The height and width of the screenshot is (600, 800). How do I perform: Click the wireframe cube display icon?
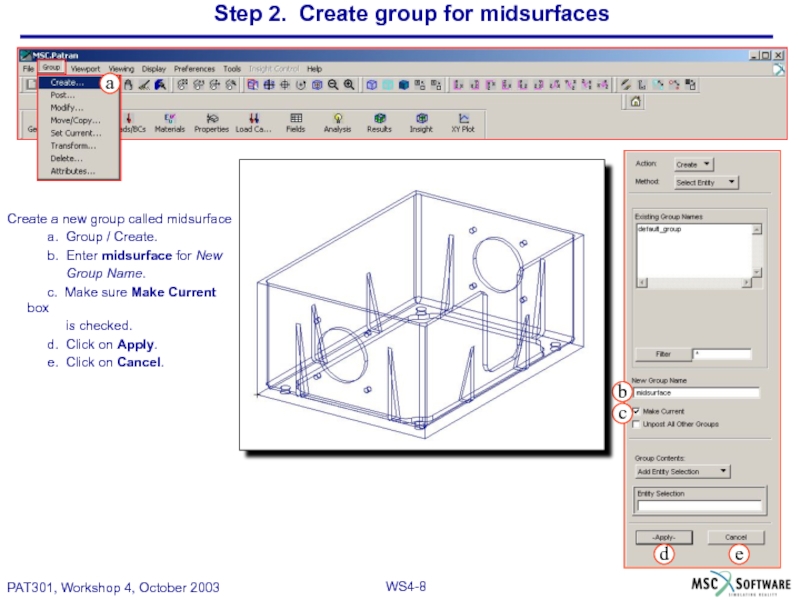coord(372,85)
